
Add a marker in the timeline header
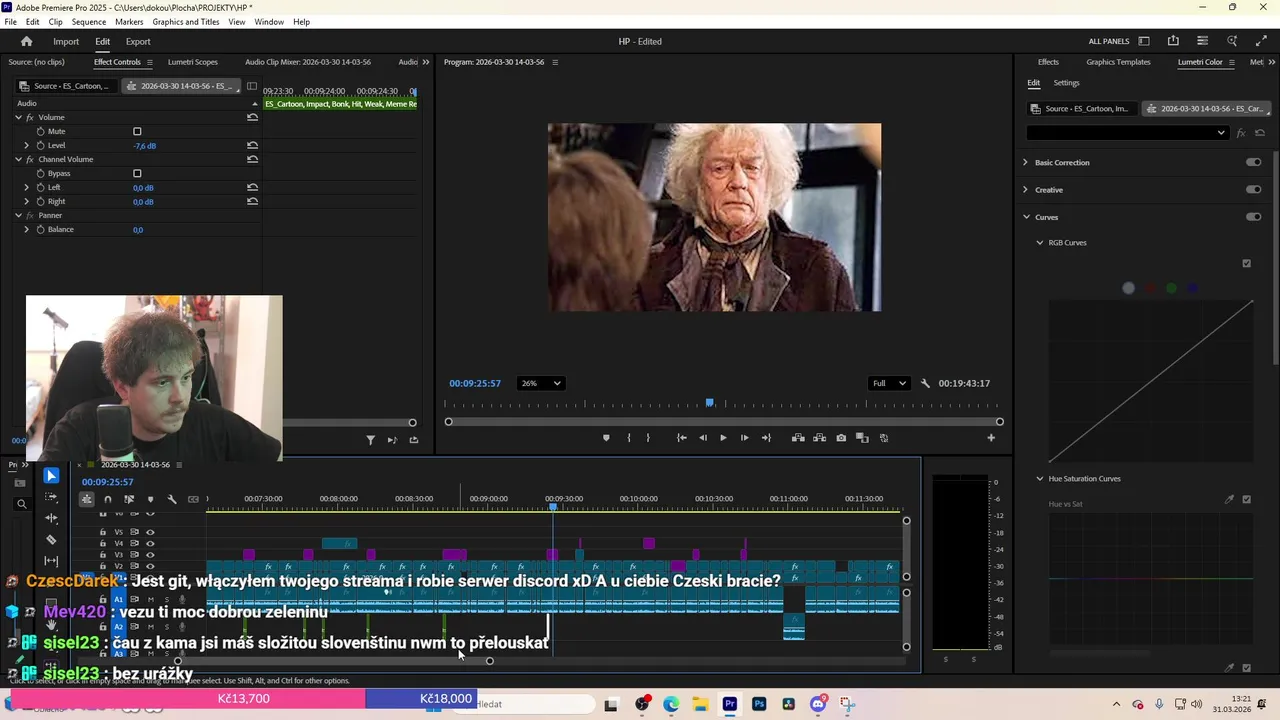click(150, 499)
